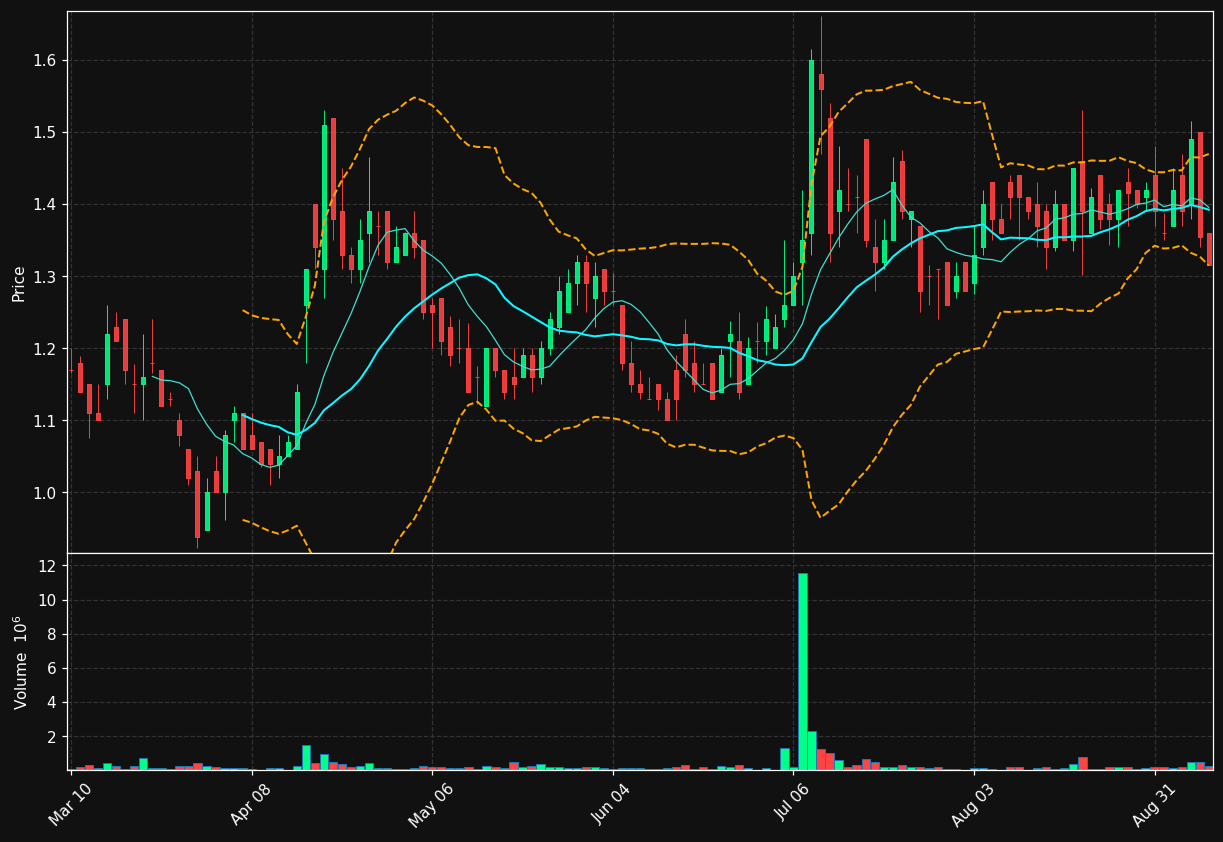1223x842 pixels.
Task: Click the Mar 10 date label
Action: tap(70, 804)
